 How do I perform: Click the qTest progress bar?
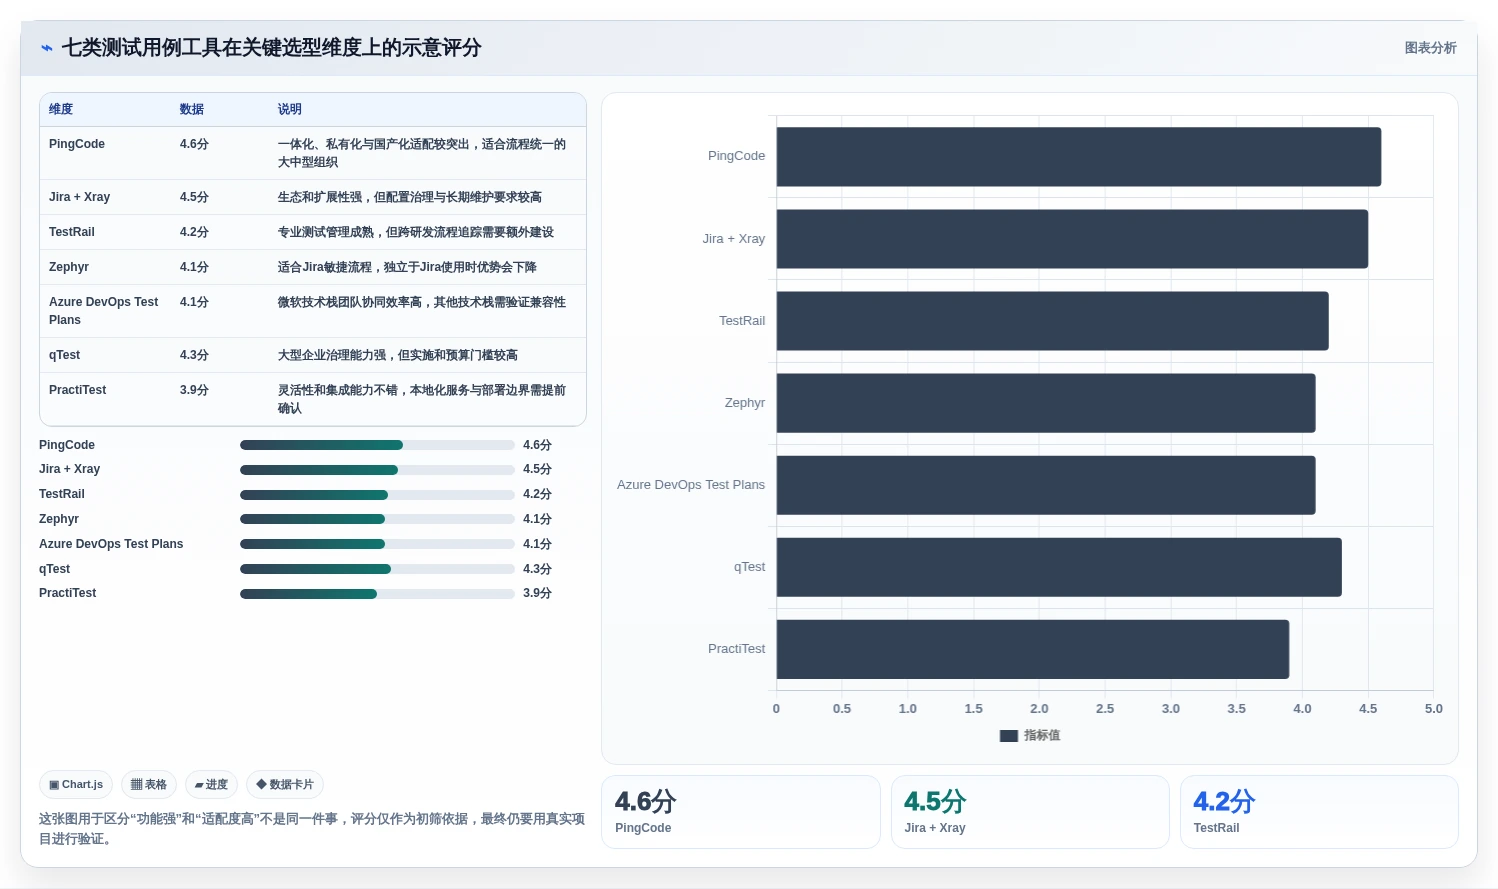[377, 569]
